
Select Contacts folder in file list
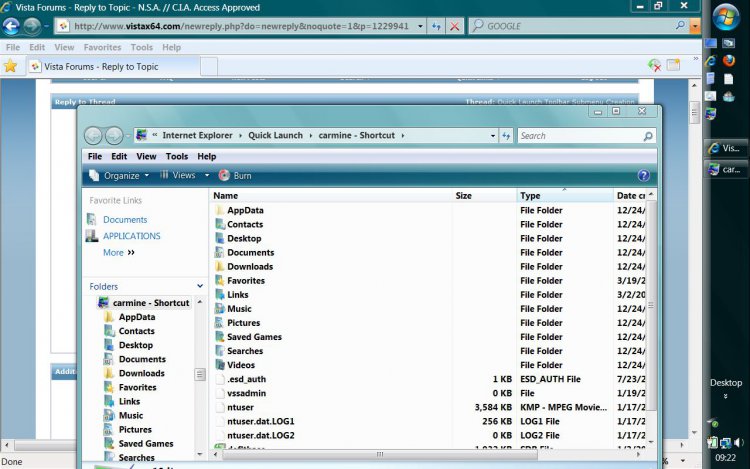click(x=245, y=224)
